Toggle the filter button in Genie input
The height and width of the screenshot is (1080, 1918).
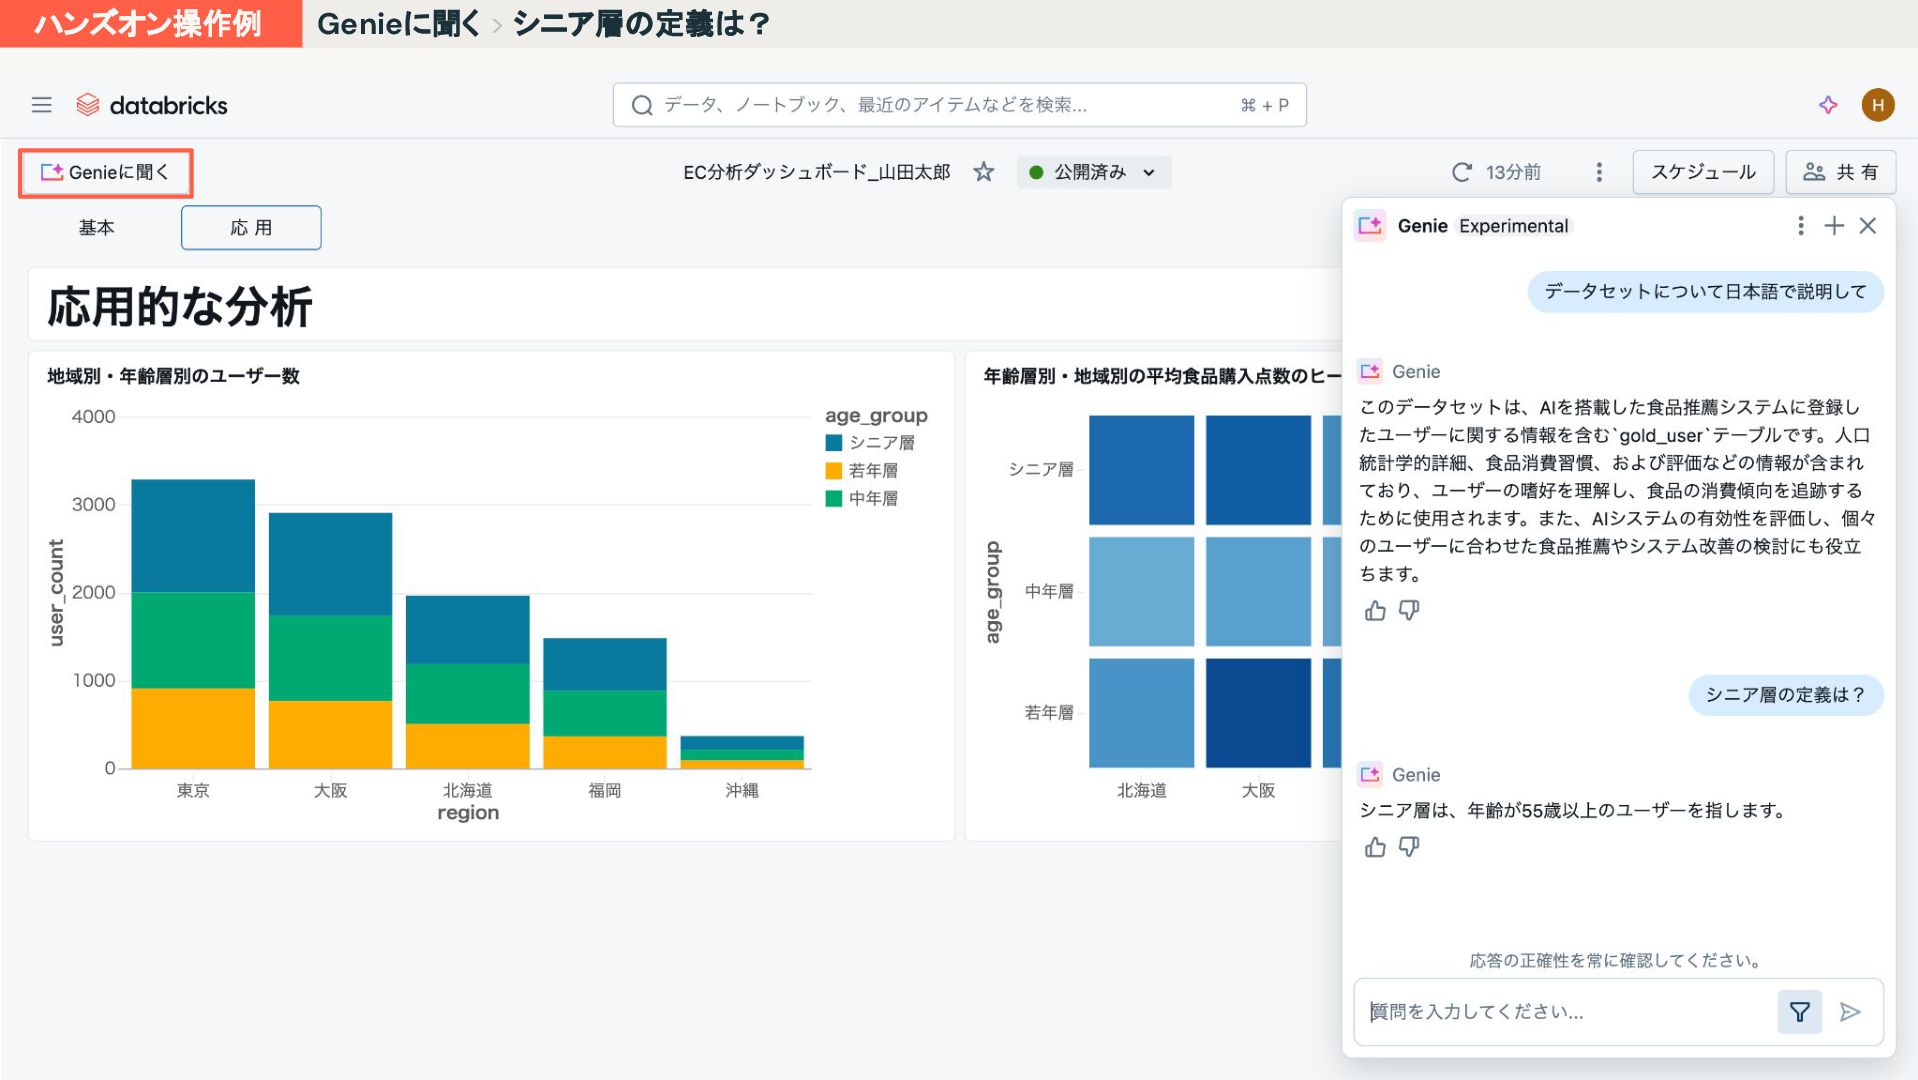pyautogui.click(x=1799, y=1012)
